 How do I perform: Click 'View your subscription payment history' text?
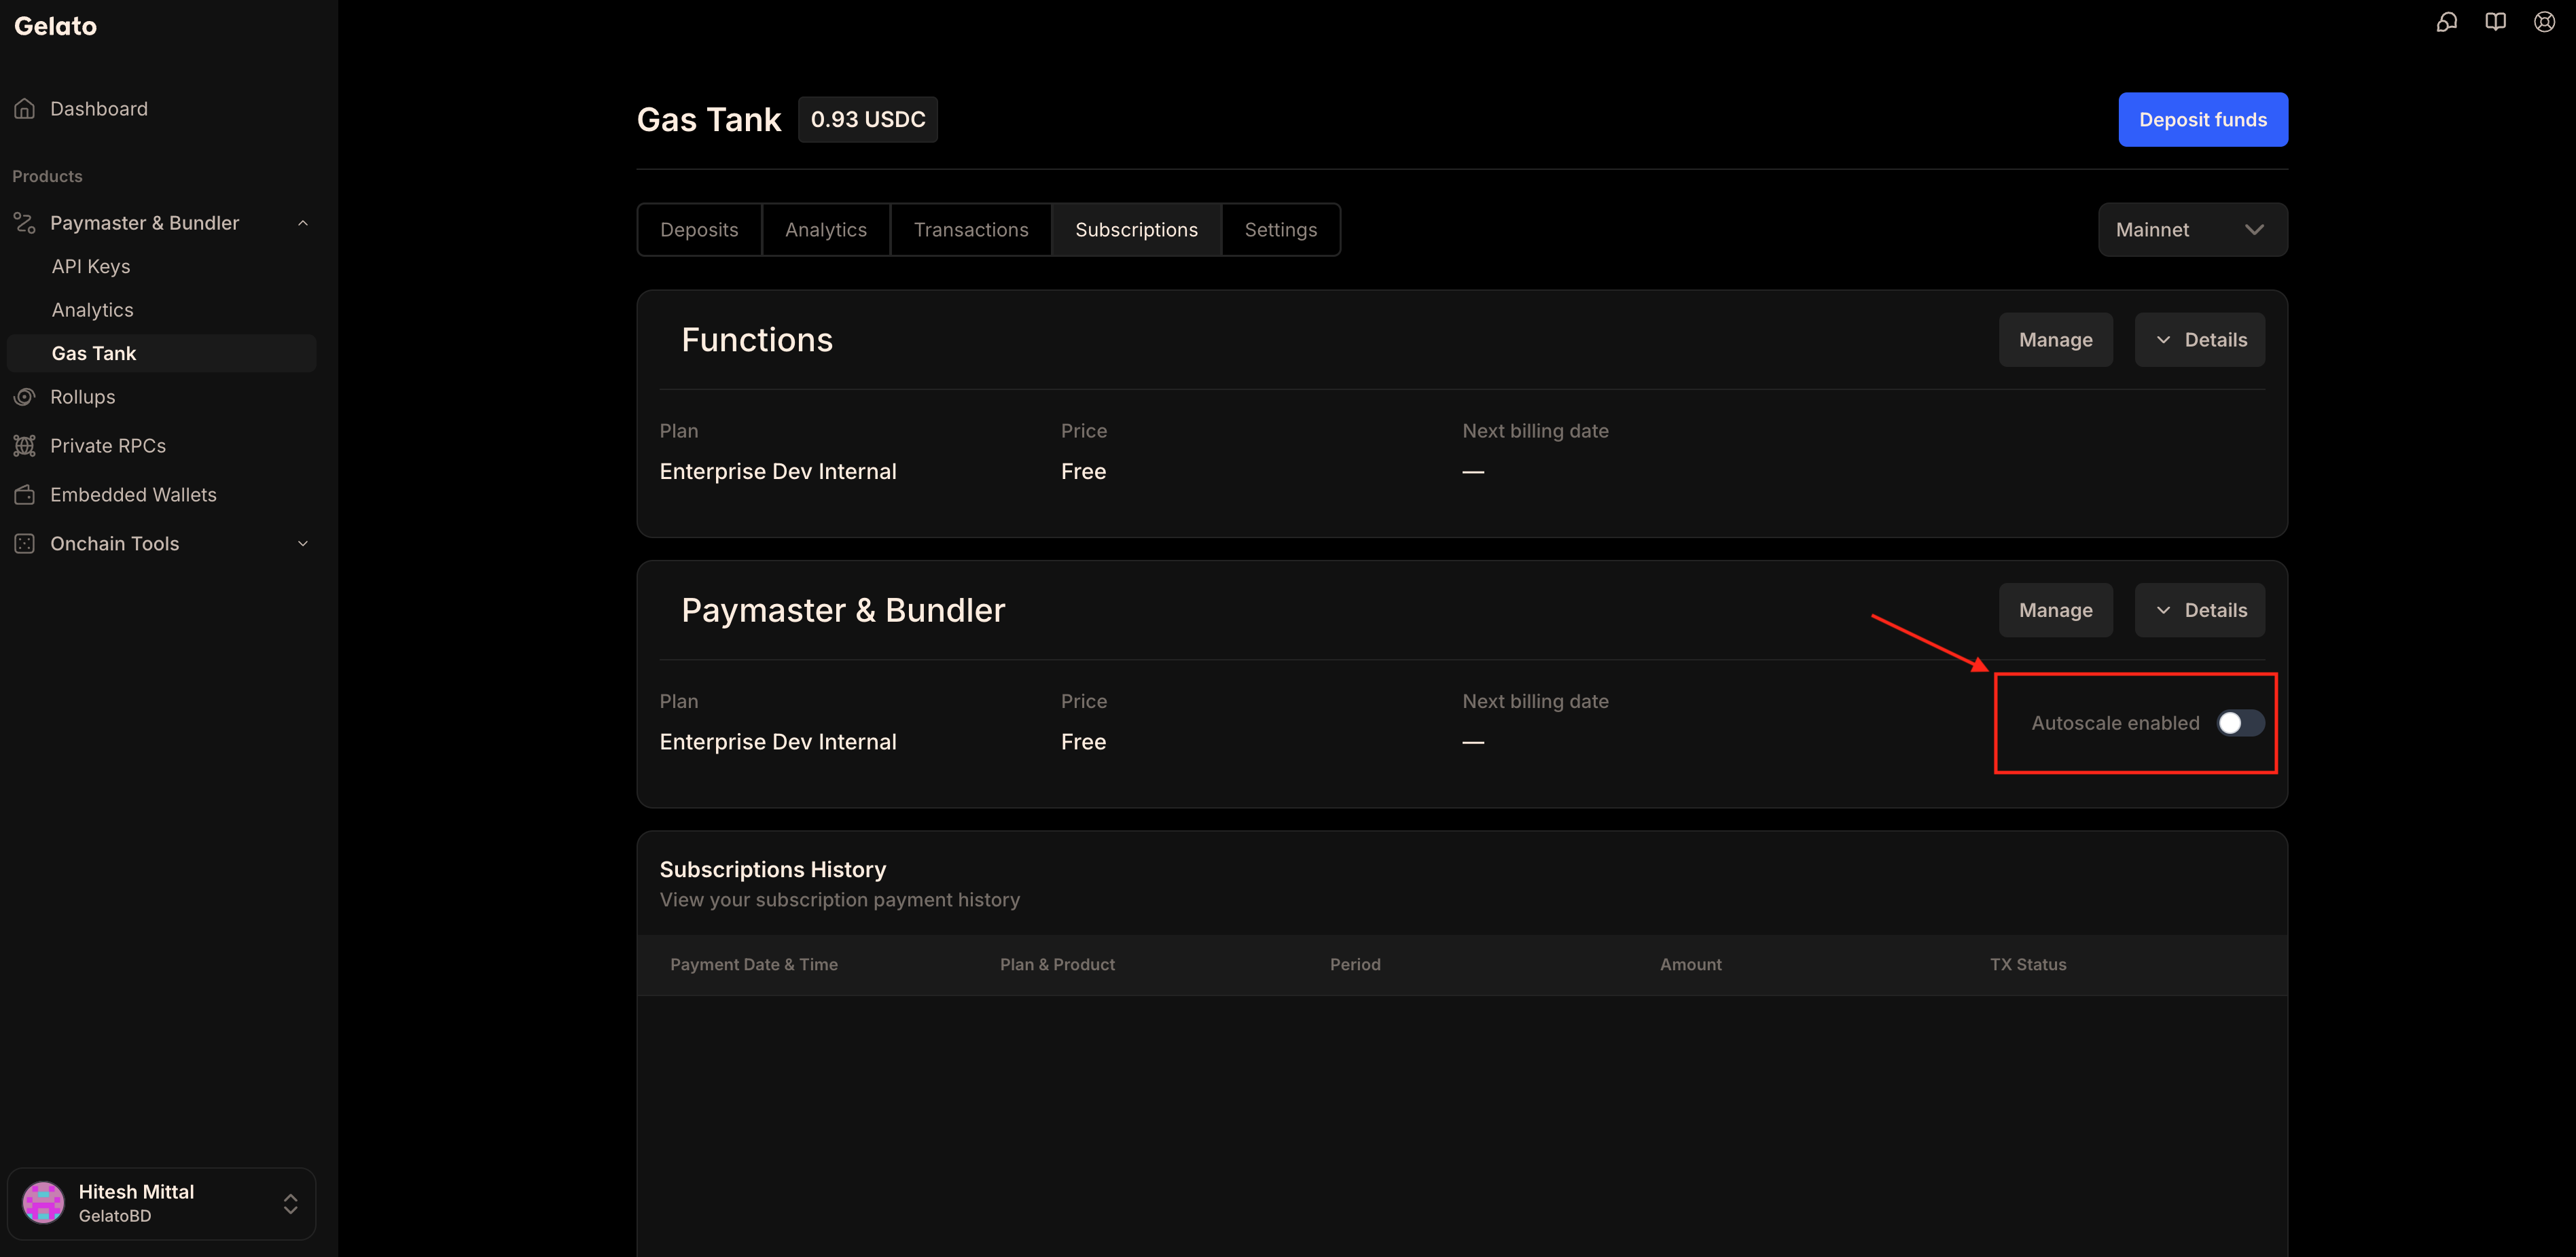click(840, 900)
